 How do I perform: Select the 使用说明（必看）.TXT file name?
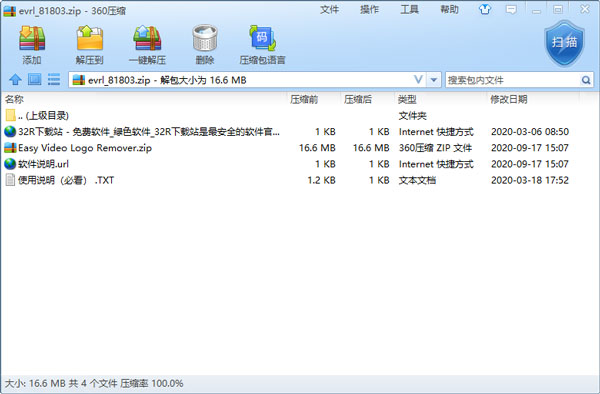[66, 180]
